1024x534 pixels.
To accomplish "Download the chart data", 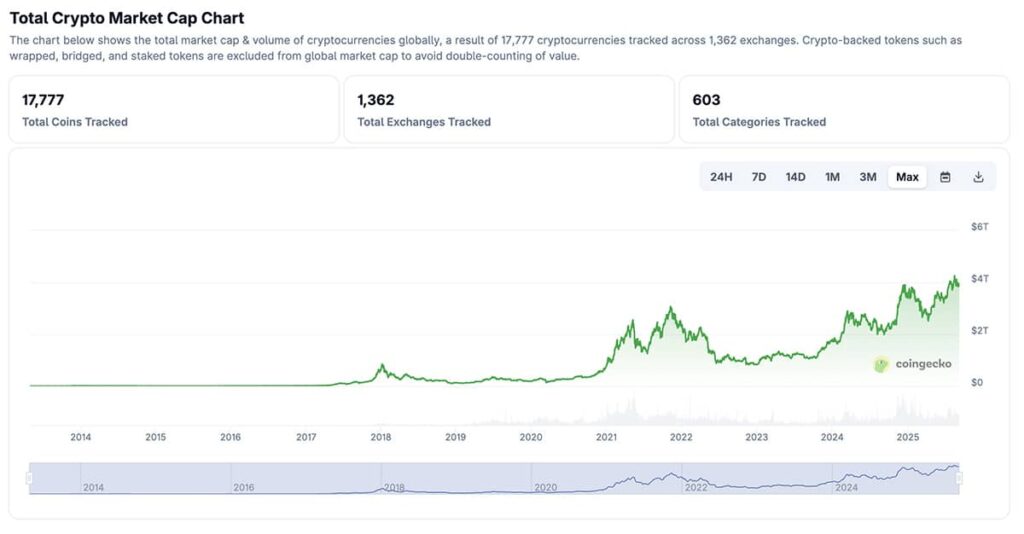I will pyautogui.click(x=978, y=177).
